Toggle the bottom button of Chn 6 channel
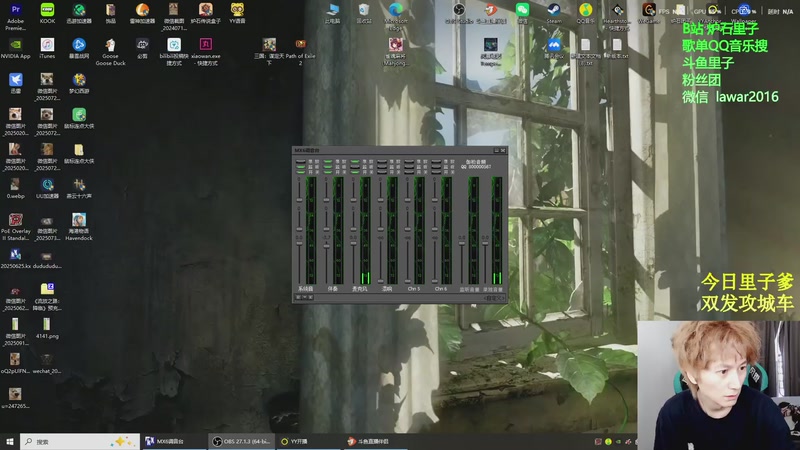Screen dimensions: 800x450 coord(436,171)
